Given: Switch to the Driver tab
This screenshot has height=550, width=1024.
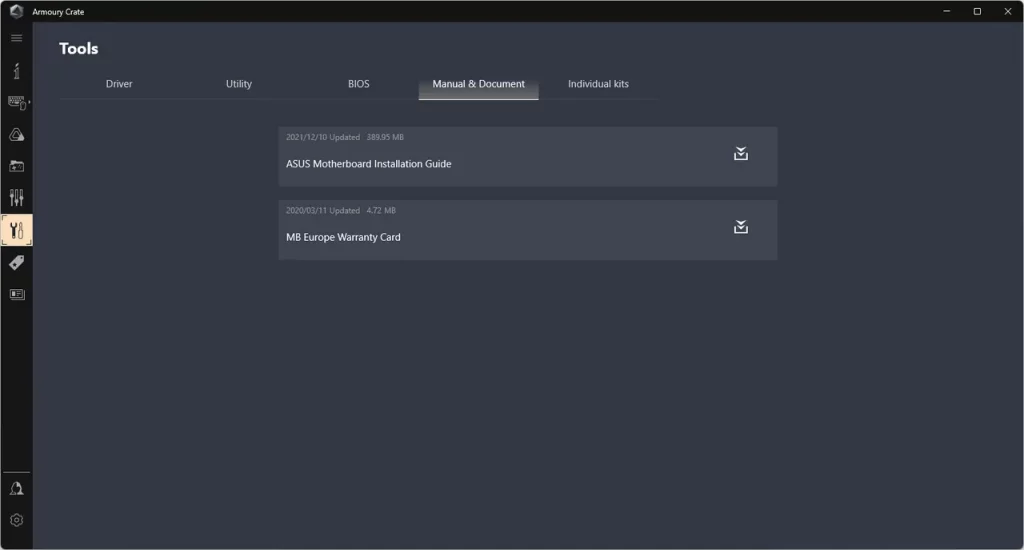Looking at the screenshot, I should (119, 84).
